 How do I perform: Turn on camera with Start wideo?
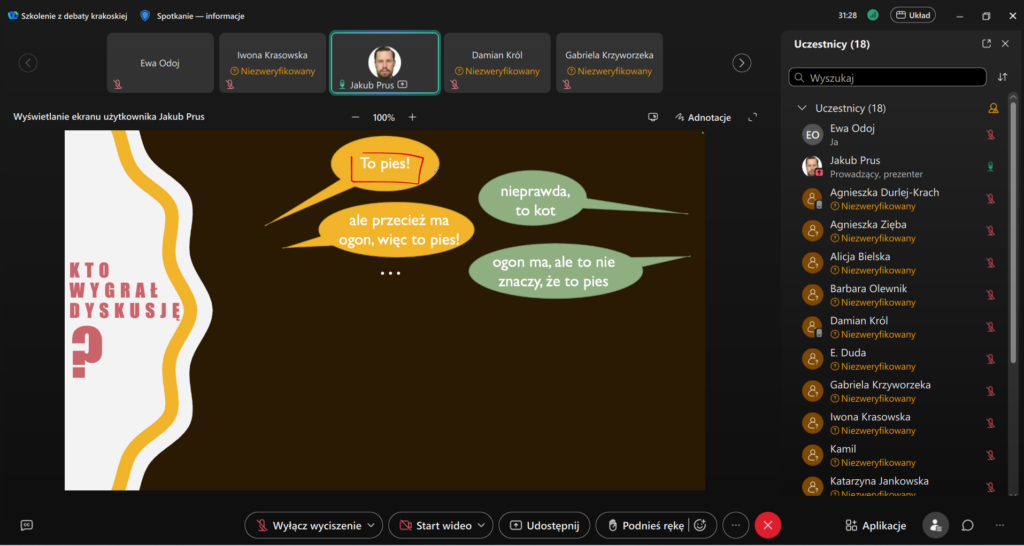click(436, 525)
